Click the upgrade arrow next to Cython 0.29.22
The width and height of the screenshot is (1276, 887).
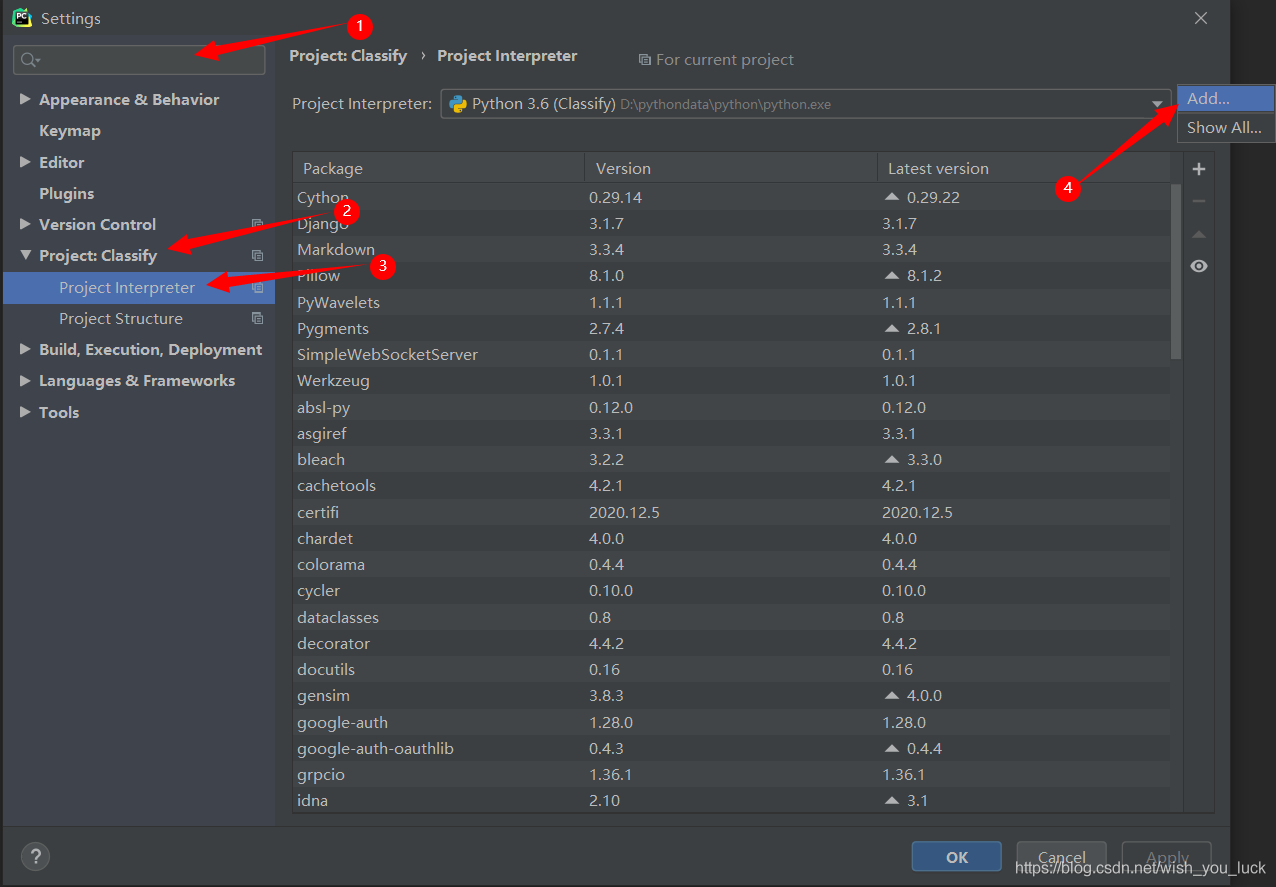892,197
